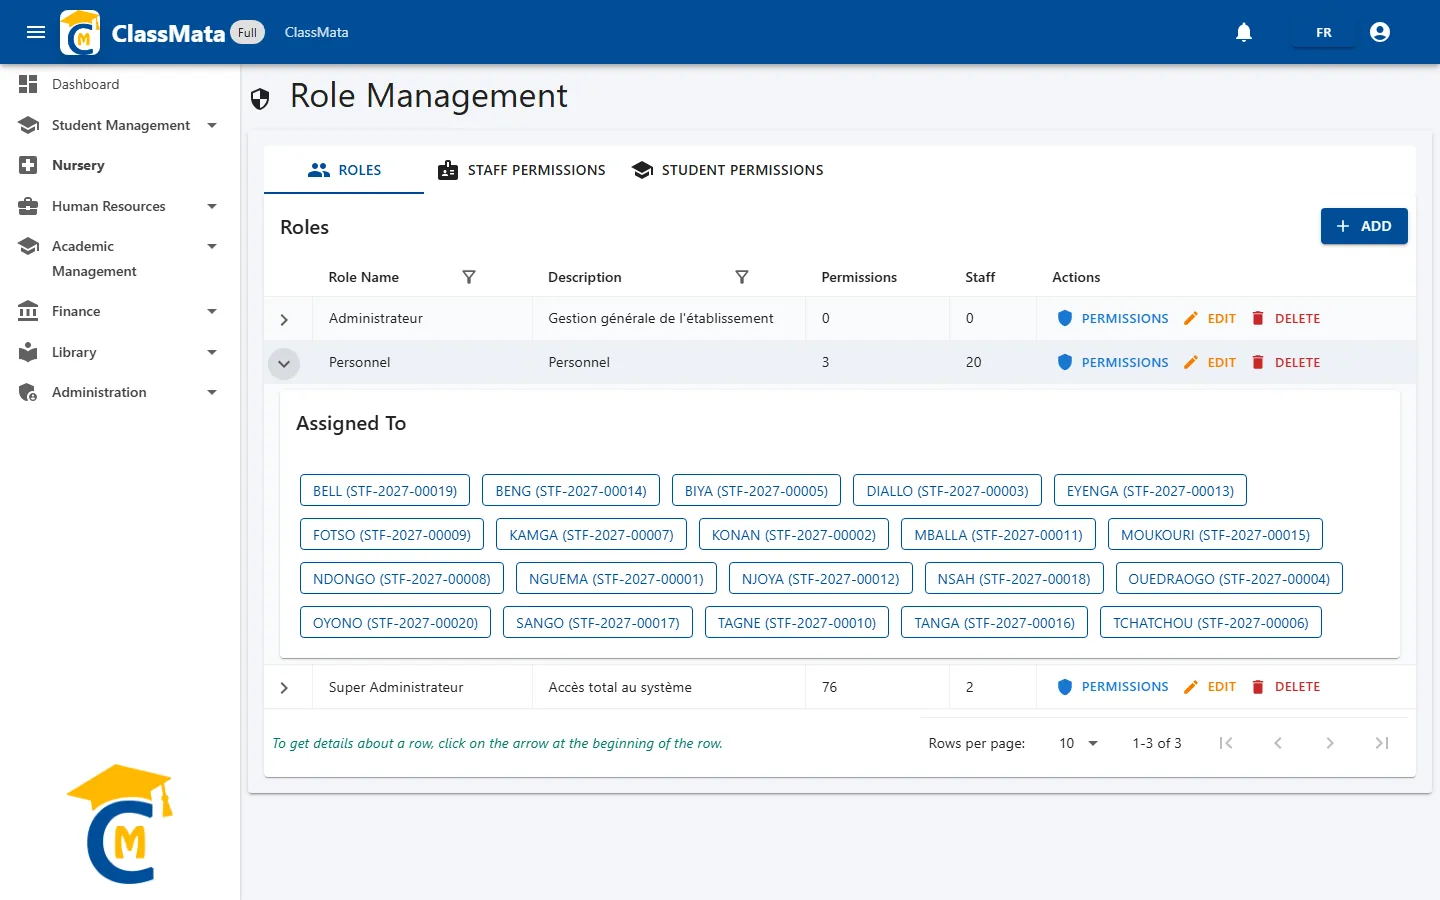Expand the Administrateur row details

(284, 320)
